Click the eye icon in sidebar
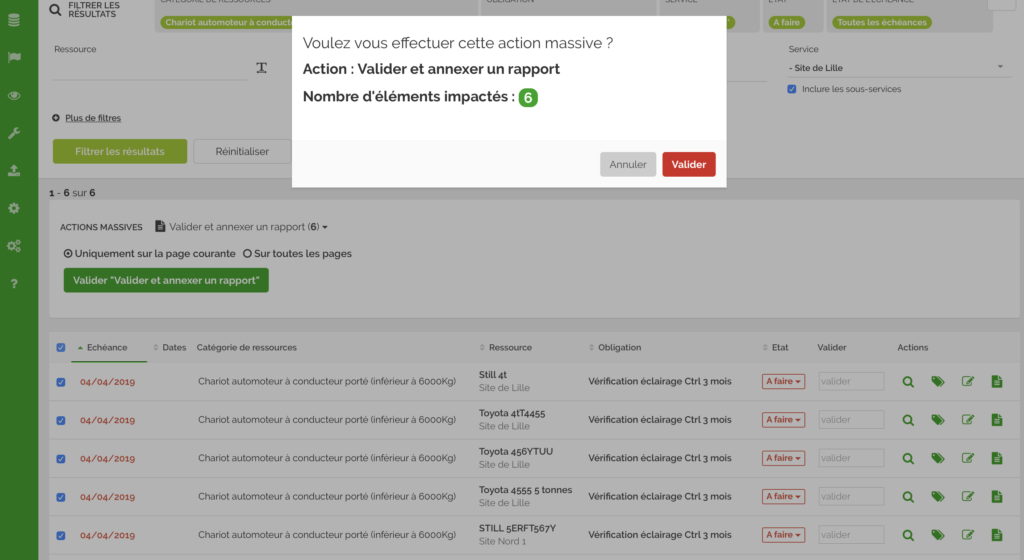Screen dimensions: 1024x560 point(14,96)
